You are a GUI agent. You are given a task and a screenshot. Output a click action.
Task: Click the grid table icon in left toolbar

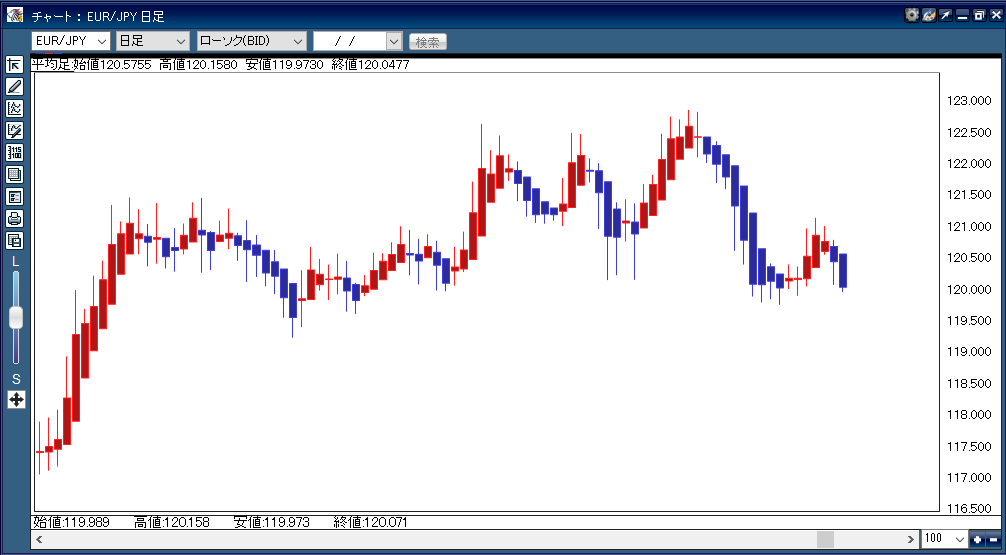click(x=15, y=175)
